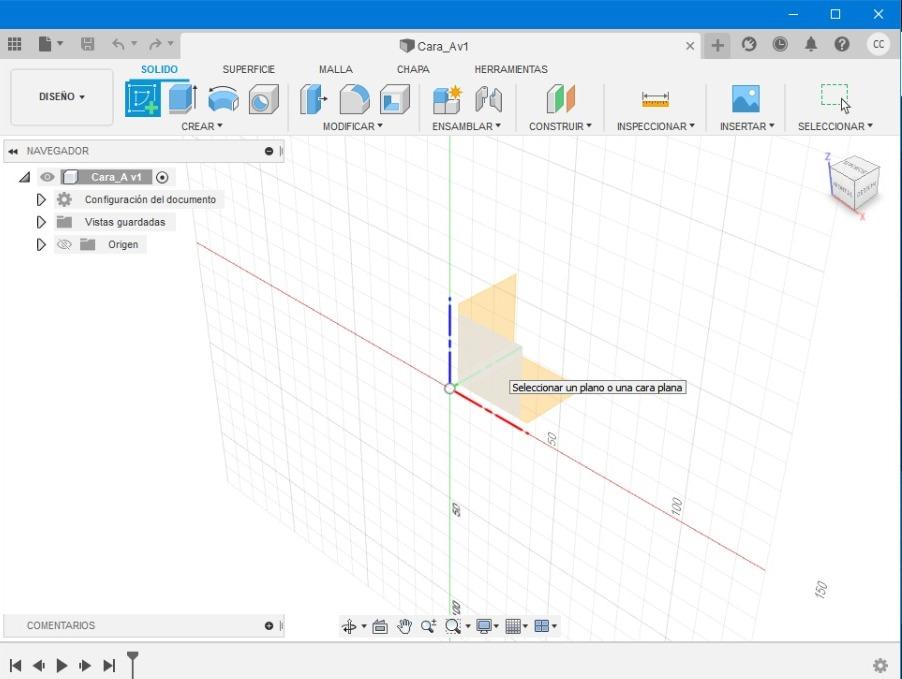Show the hidden Origen folder
This screenshot has height=679, width=902.
click(64, 245)
